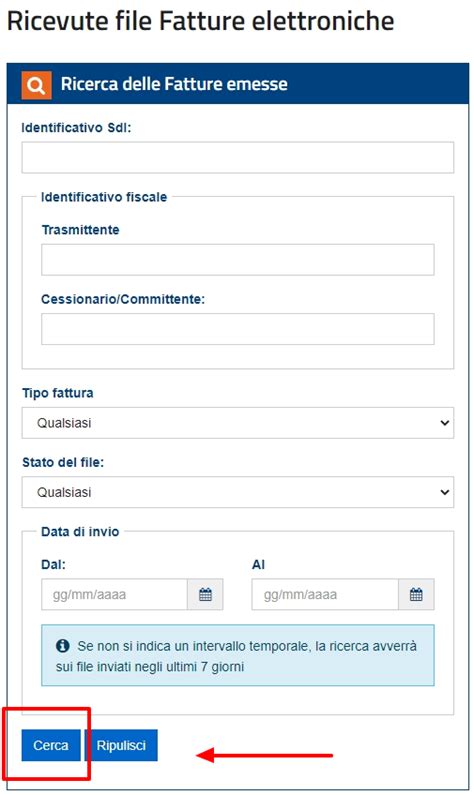Click the Trasmittente label
The image size is (474, 795).
(80, 230)
